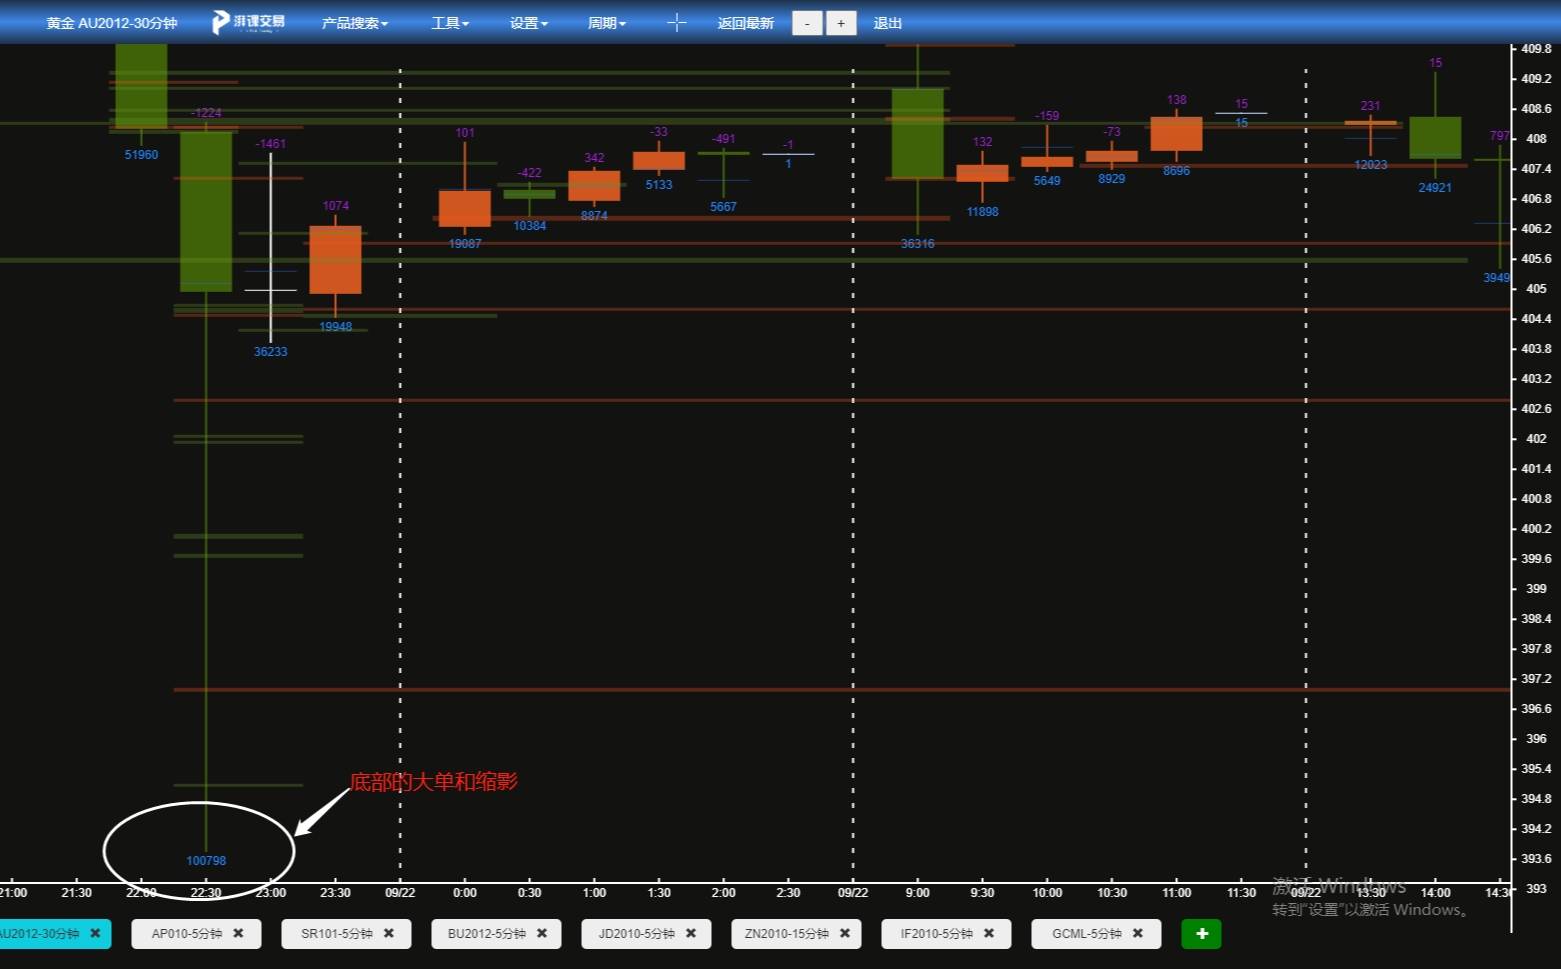Click 返回最新 to return to latest
Viewport: 1561px width, 969px height.
[746, 23]
